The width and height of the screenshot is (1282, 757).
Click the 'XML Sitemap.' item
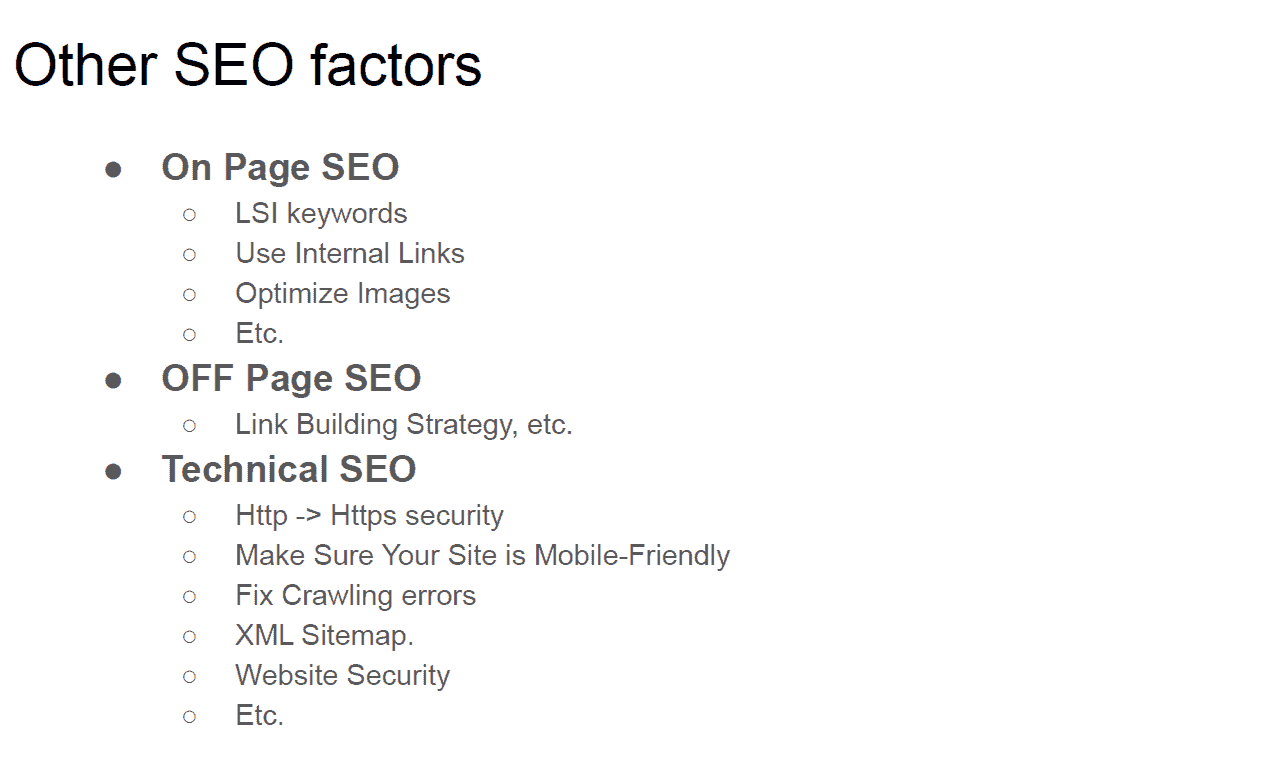pos(324,636)
